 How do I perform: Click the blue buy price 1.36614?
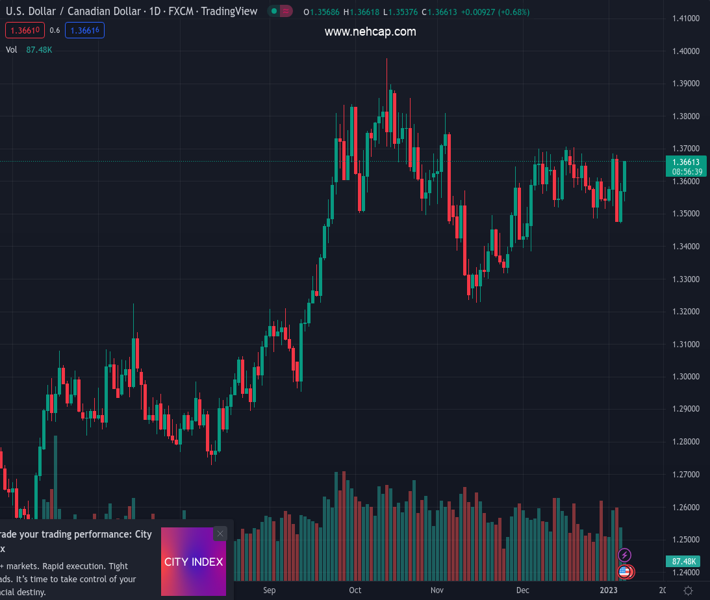tap(84, 31)
